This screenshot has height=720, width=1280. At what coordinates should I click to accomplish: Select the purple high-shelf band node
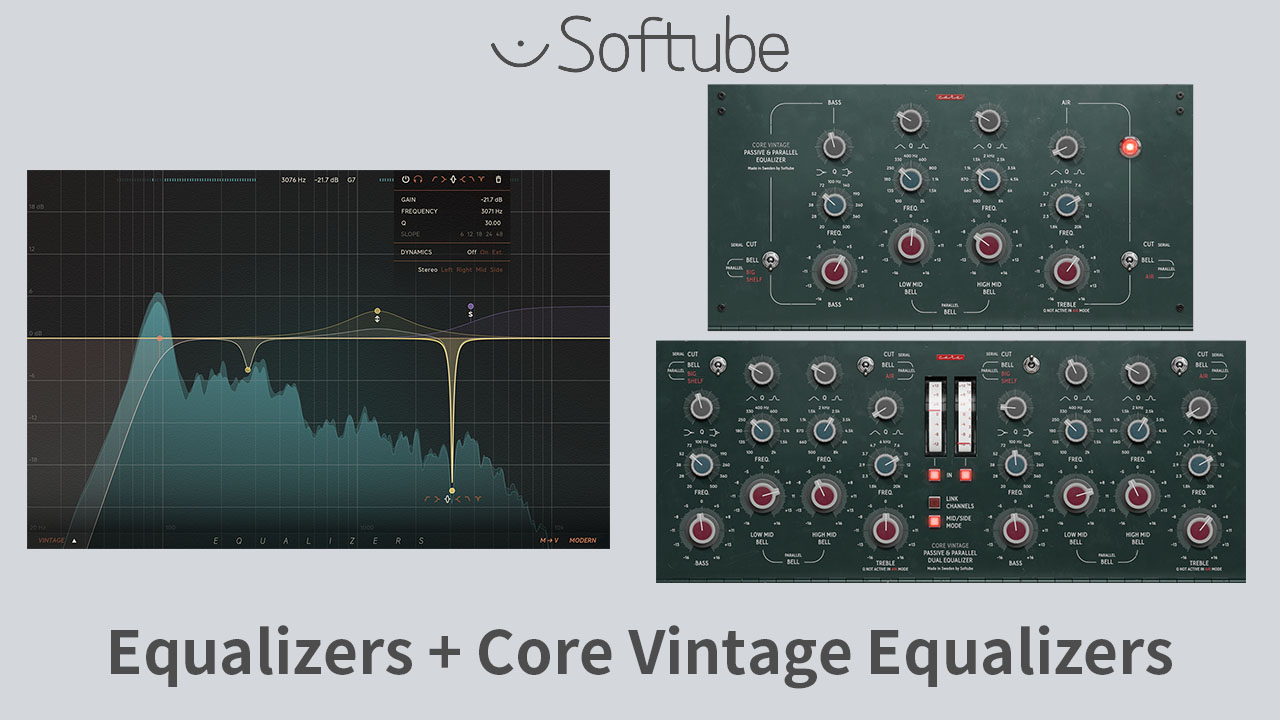tap(470, 306)
